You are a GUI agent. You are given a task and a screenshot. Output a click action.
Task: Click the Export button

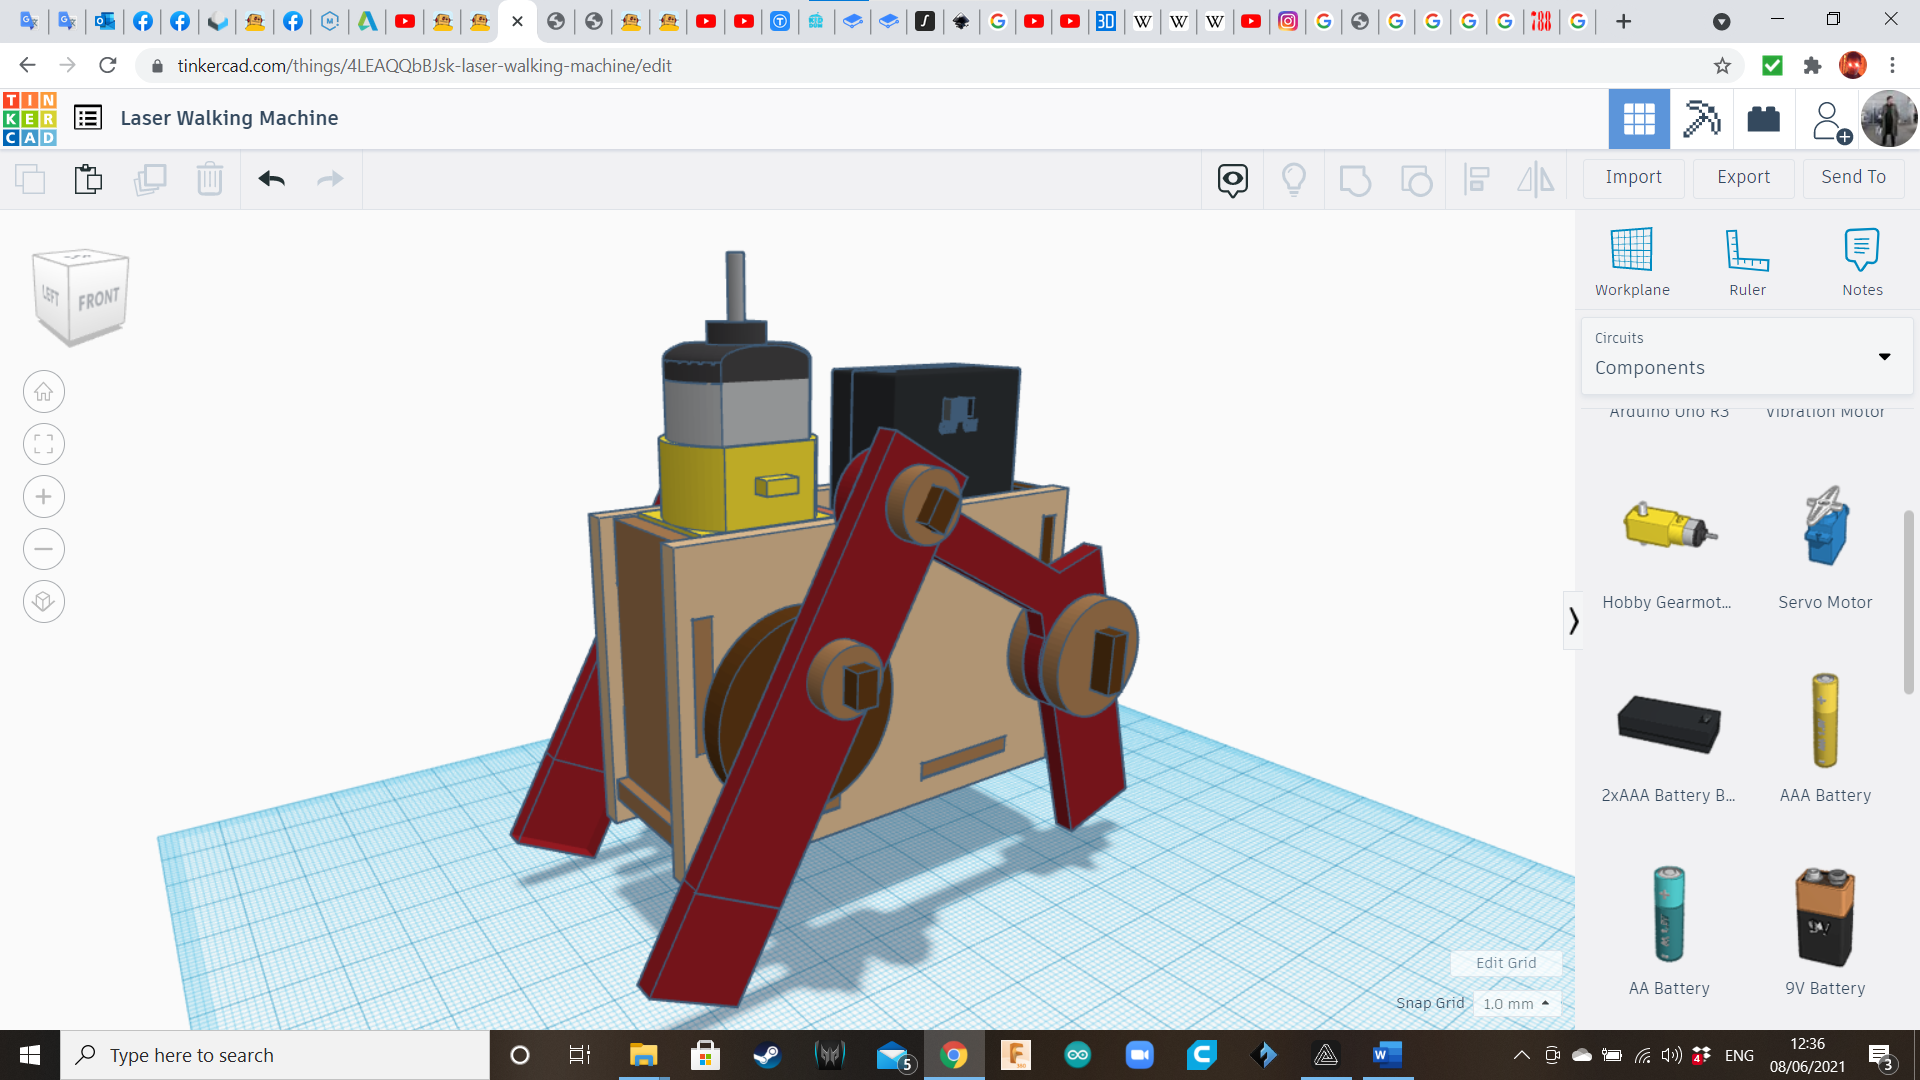pos(1742,177)
